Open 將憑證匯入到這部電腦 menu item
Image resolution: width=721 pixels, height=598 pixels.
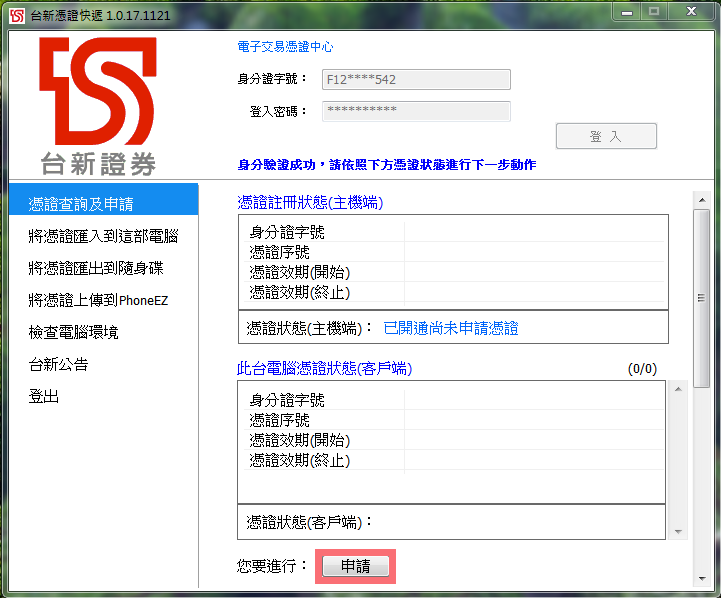103,236
